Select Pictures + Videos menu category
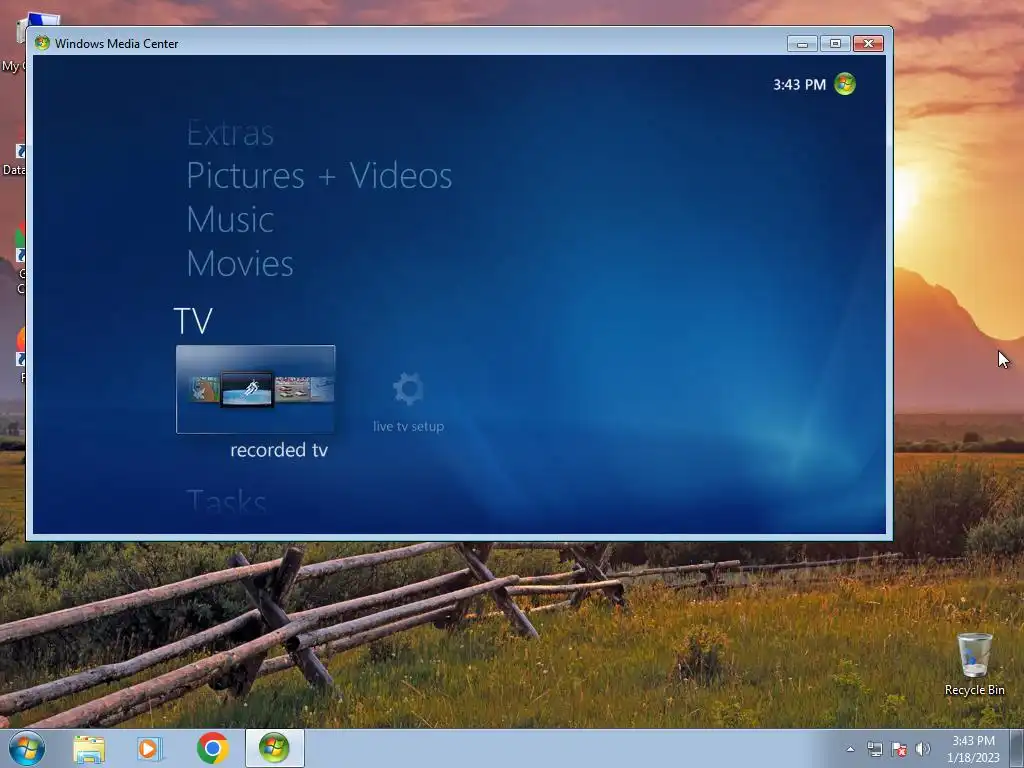The image size is (1024, 768). click(x=319, y=176)
